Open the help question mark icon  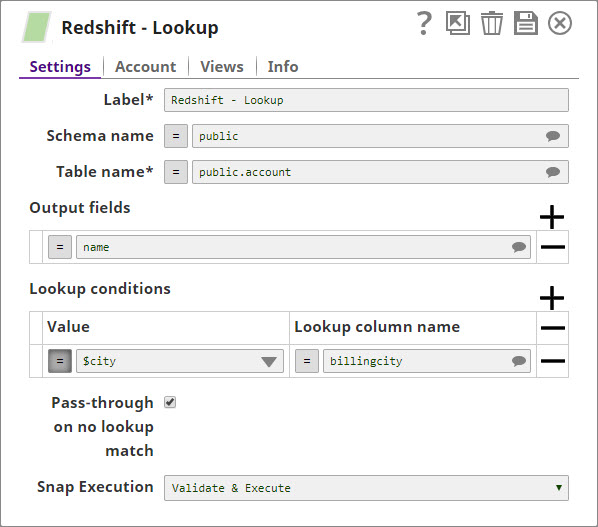point(424,23)
